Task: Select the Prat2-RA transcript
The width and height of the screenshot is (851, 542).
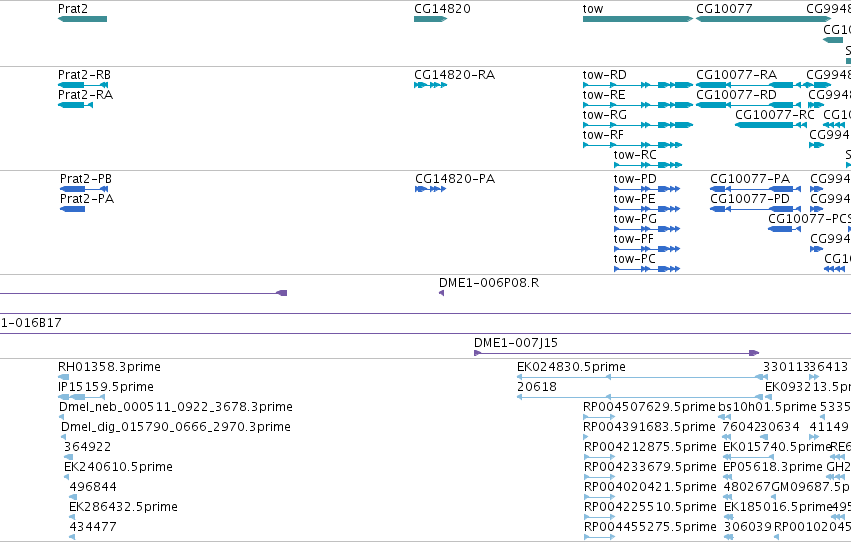Action: tap(75, 105)
